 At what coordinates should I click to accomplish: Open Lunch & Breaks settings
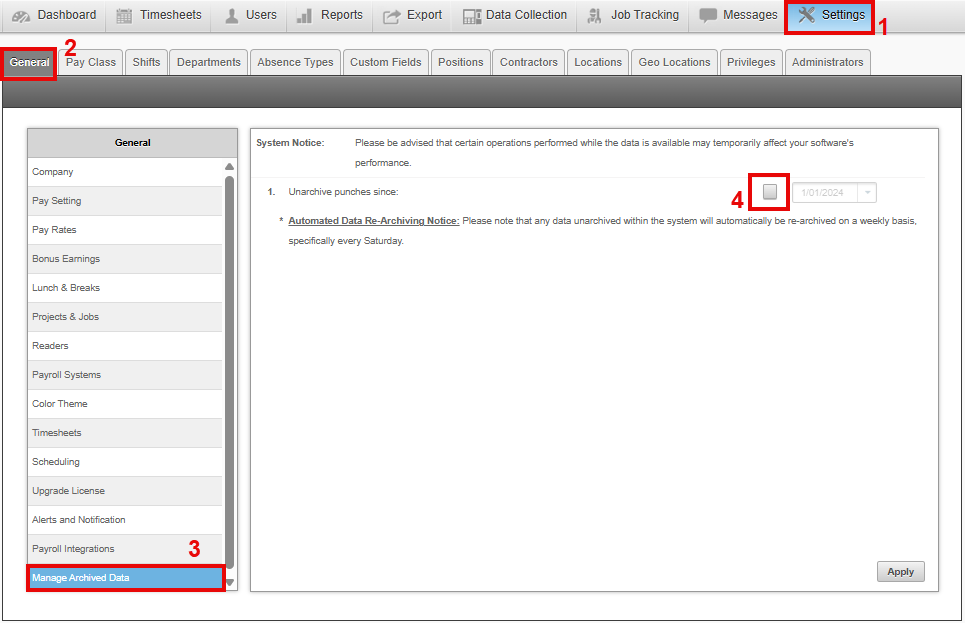(x=125, y=287)
